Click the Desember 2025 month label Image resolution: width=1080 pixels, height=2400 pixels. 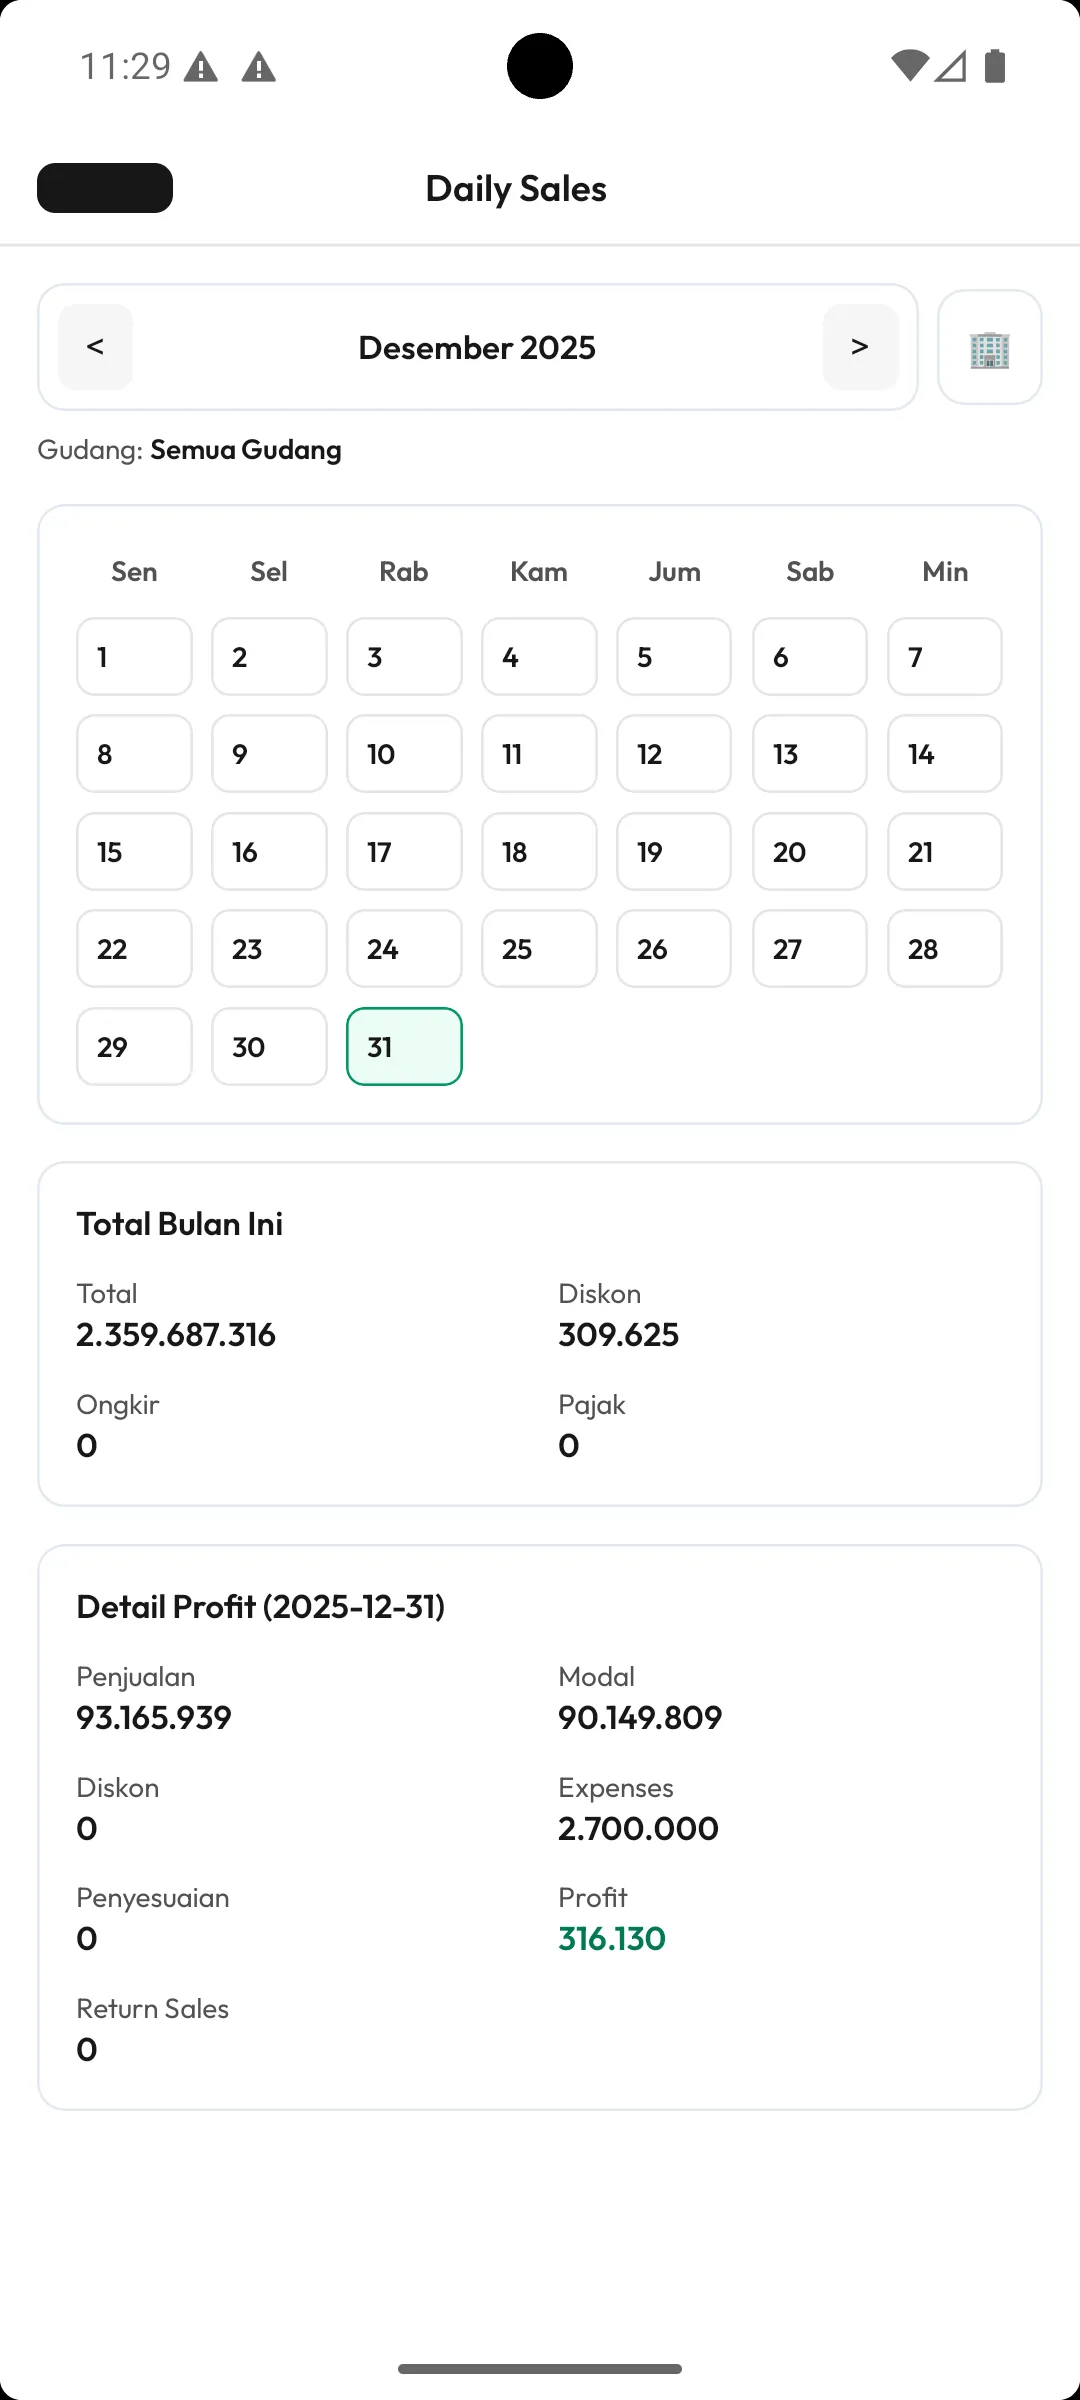tap(477, 347)
